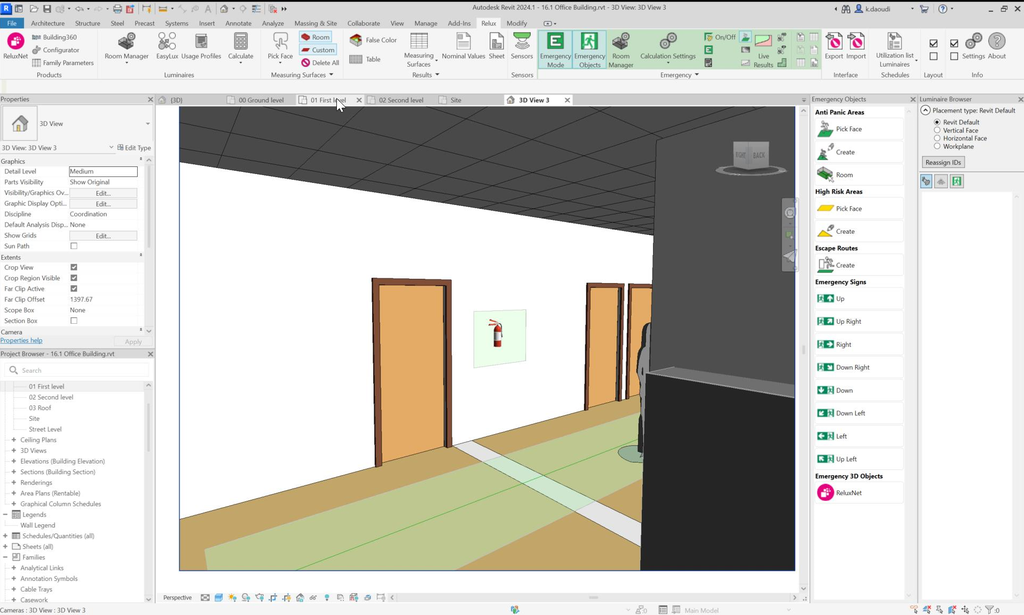Image resolution: width=1024 pixels, height=615 pixels.
Task: Open Relux Settings
Action: (x=973, y=46)
